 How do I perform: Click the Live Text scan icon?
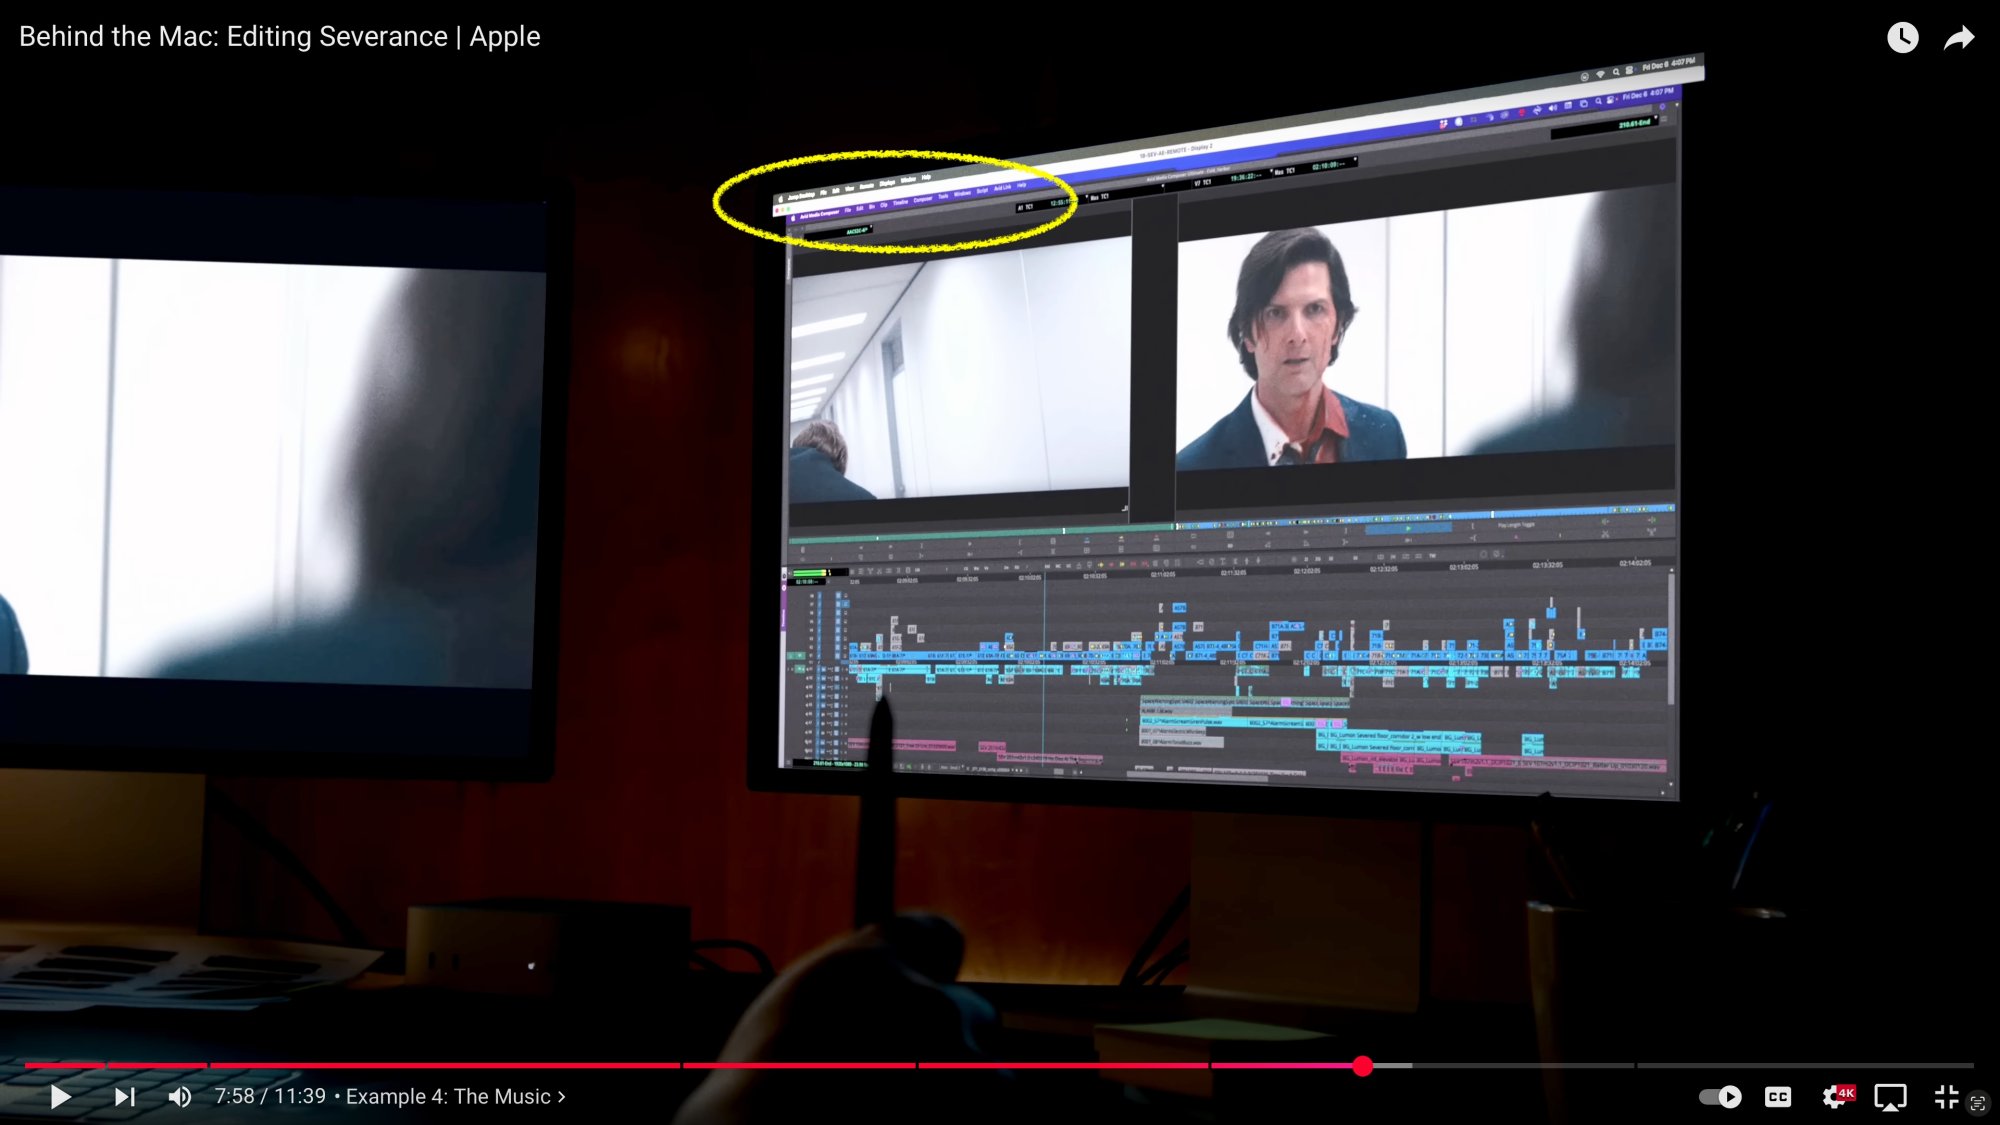click(1978, 1103)
